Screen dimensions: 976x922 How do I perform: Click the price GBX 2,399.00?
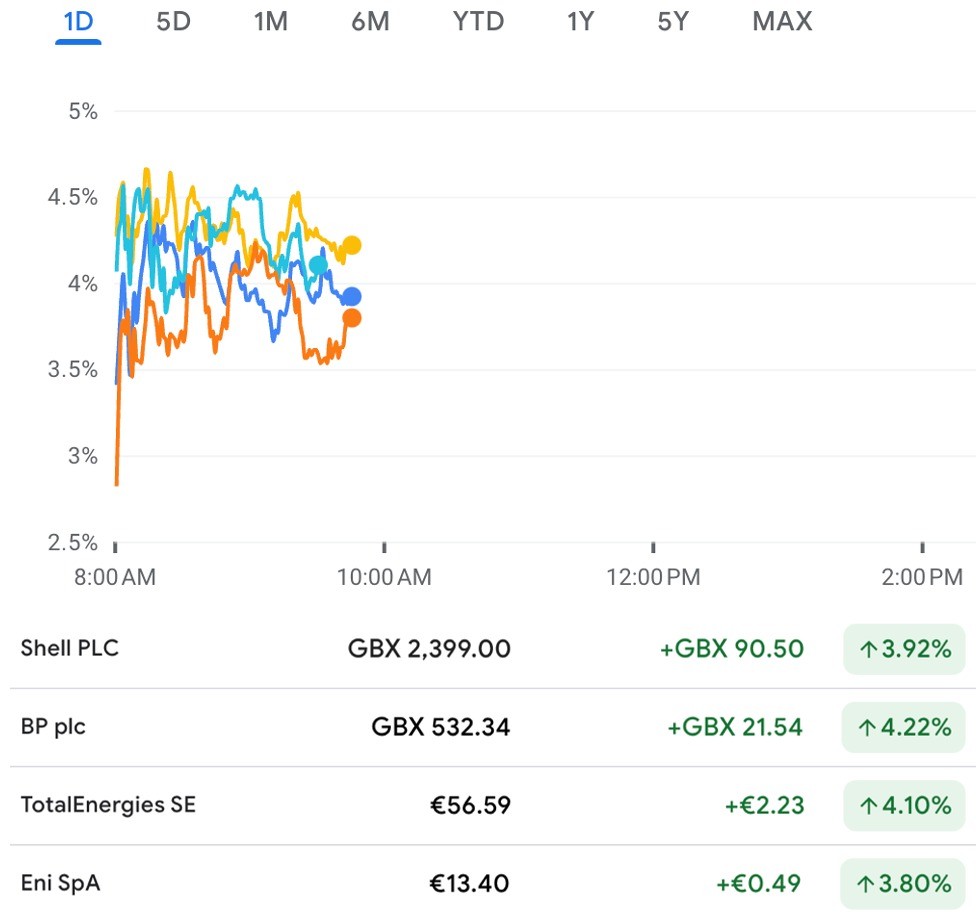point(429,649)
